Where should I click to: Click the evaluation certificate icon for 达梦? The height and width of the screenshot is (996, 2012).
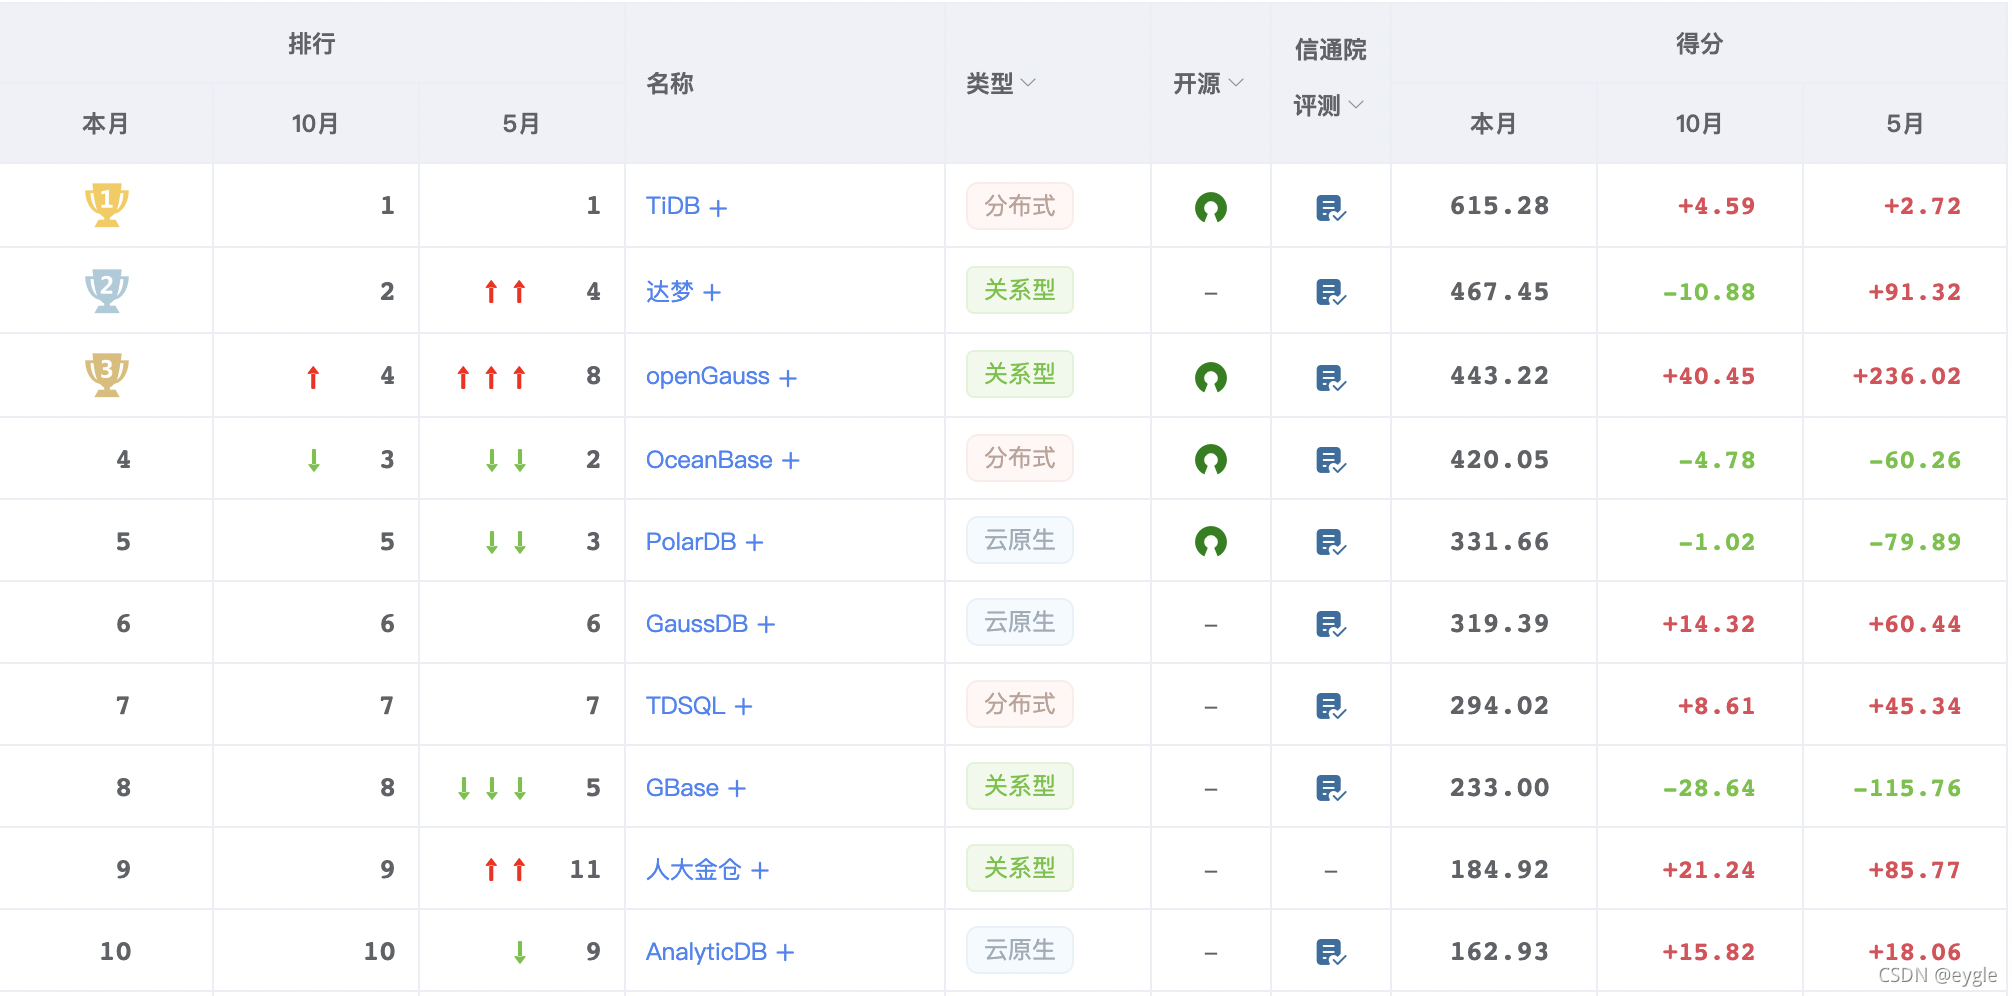tap(1330, 293)
